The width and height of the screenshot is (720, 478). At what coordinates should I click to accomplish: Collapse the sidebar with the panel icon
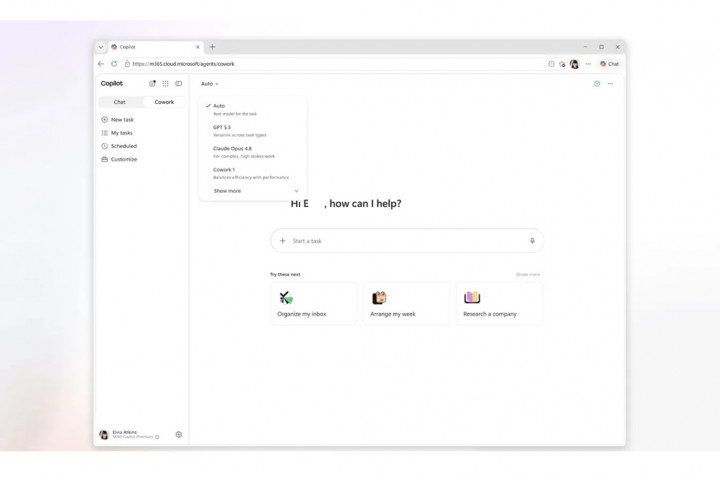[179, 84]
